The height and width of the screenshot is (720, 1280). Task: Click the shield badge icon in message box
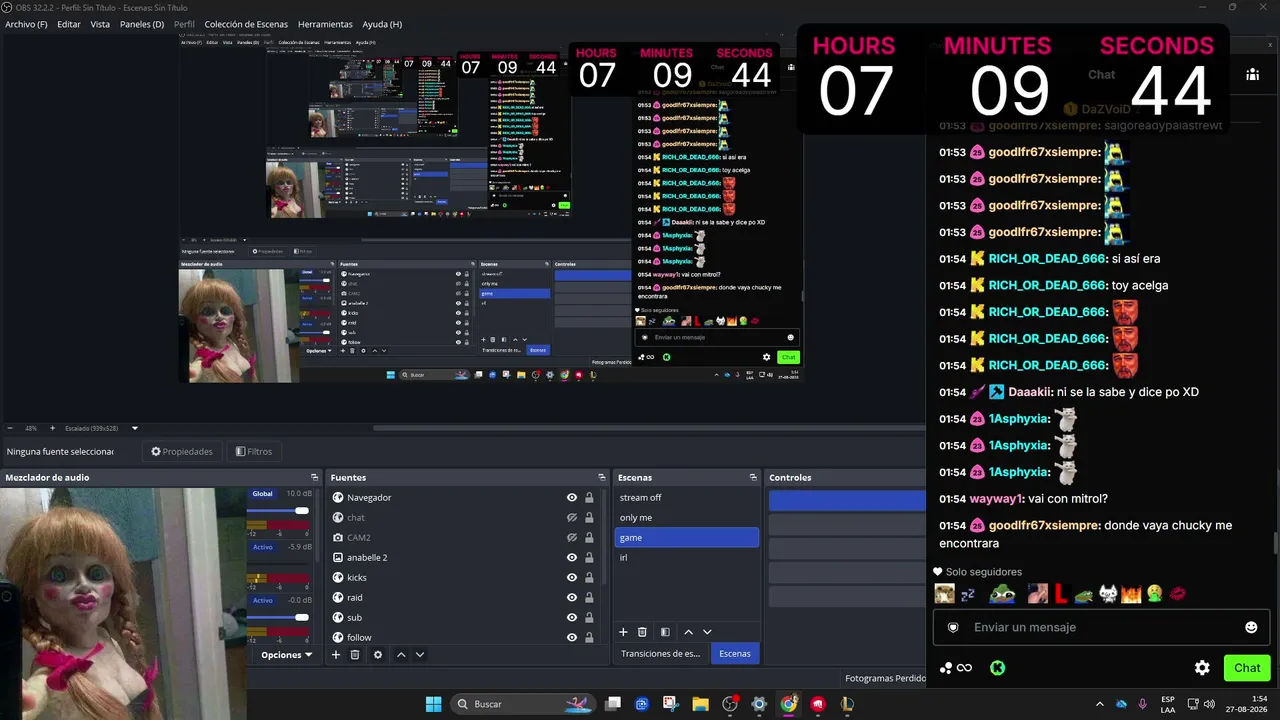[x=953, y=627]
